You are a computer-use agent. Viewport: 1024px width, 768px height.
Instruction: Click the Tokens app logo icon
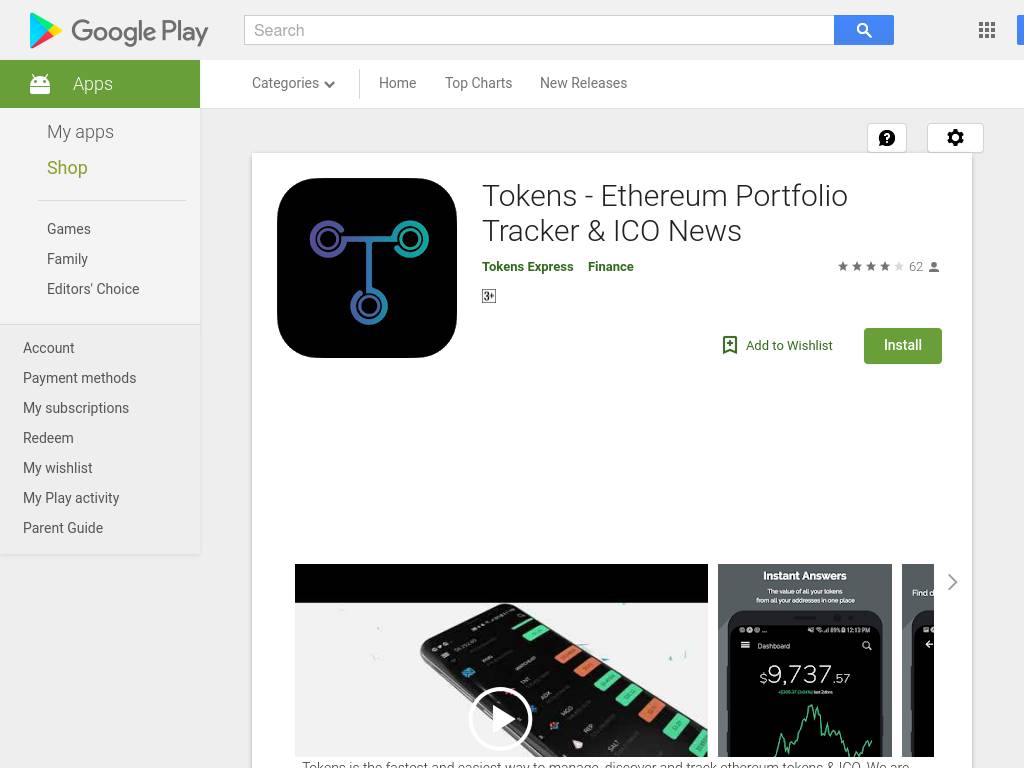click(367, 268)
